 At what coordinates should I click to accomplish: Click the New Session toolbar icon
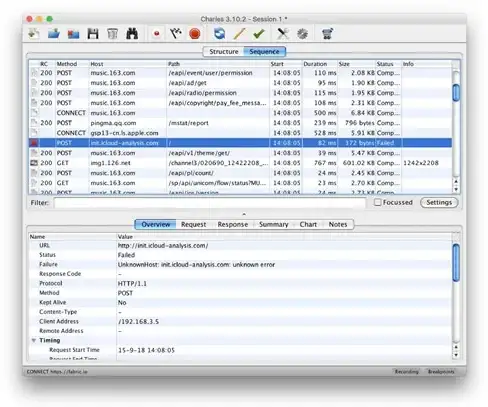[34, 34]
